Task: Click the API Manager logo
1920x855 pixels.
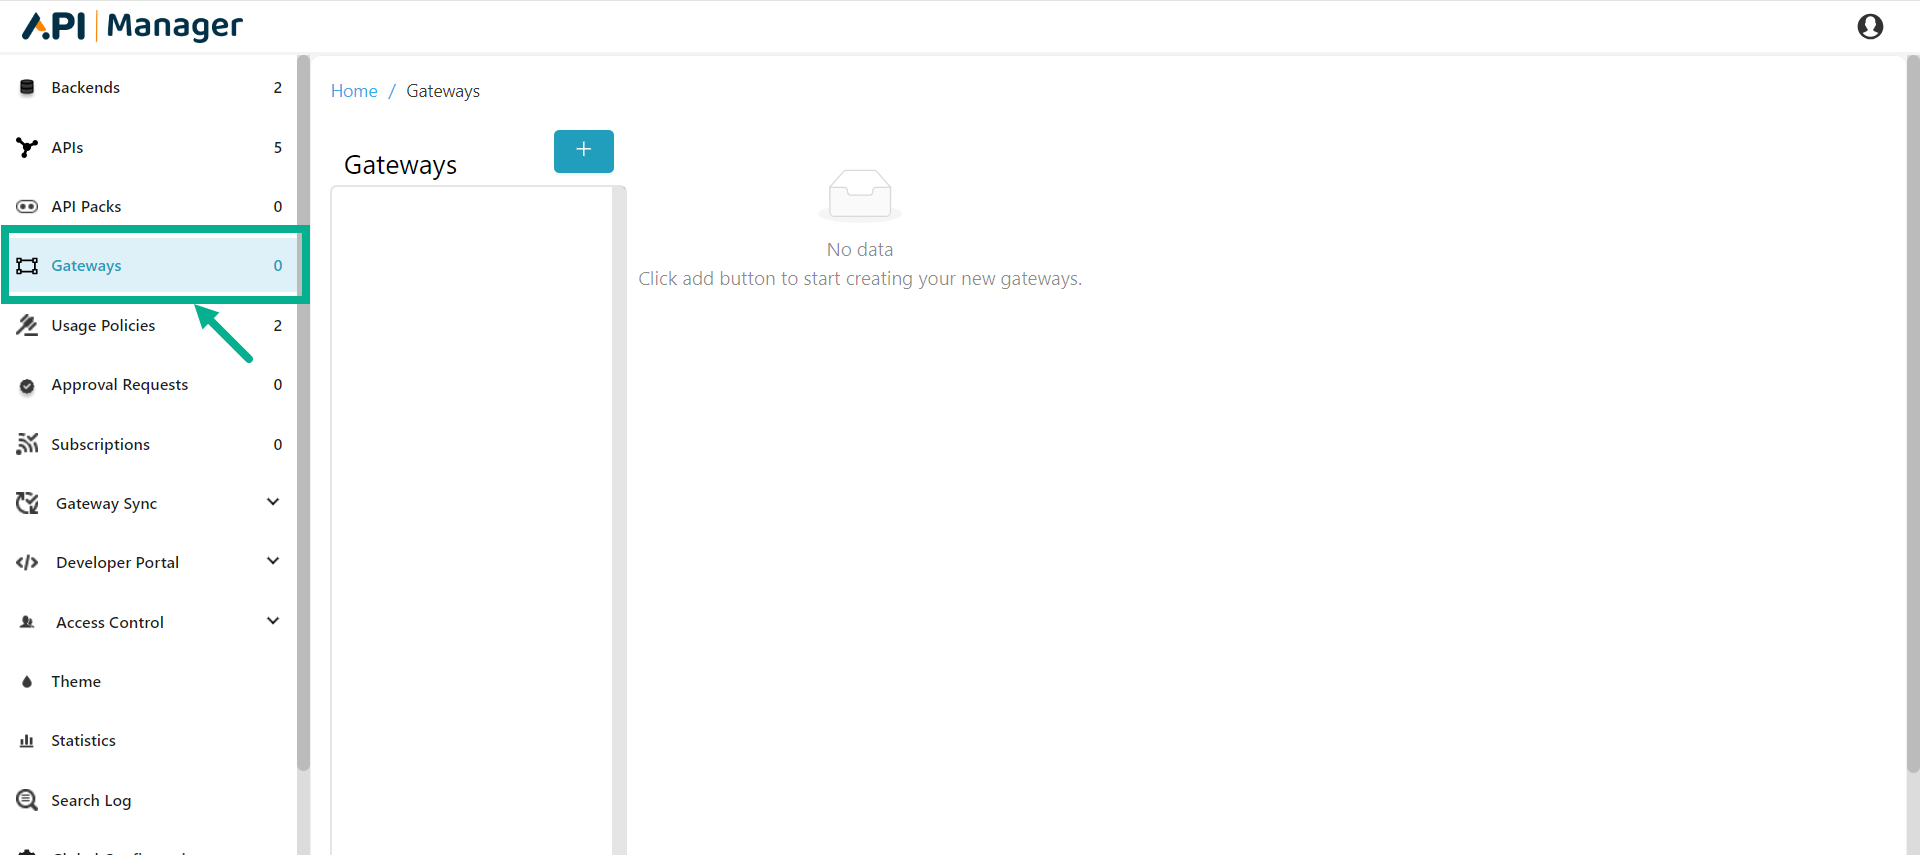Action: [133, 26]
